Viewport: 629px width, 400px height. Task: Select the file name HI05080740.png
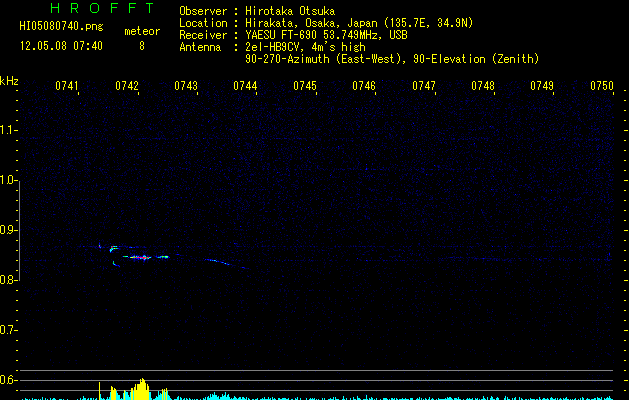(61, 26)
